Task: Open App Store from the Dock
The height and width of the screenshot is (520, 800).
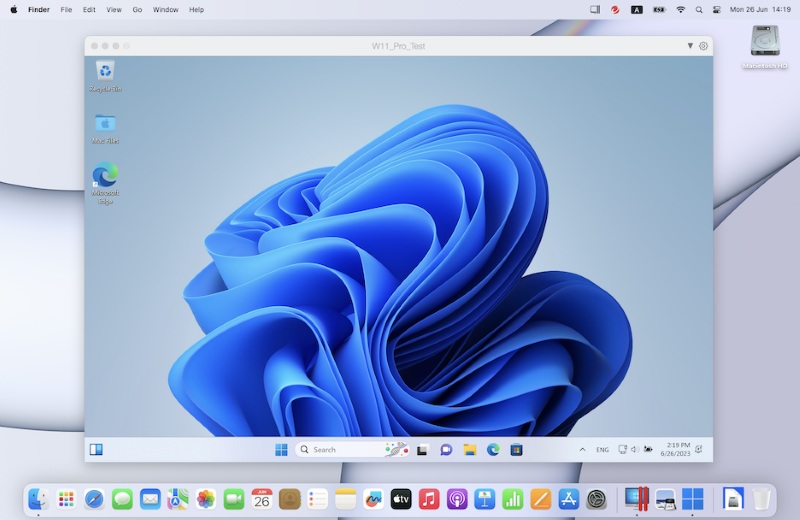Action: tap(568, 499)
